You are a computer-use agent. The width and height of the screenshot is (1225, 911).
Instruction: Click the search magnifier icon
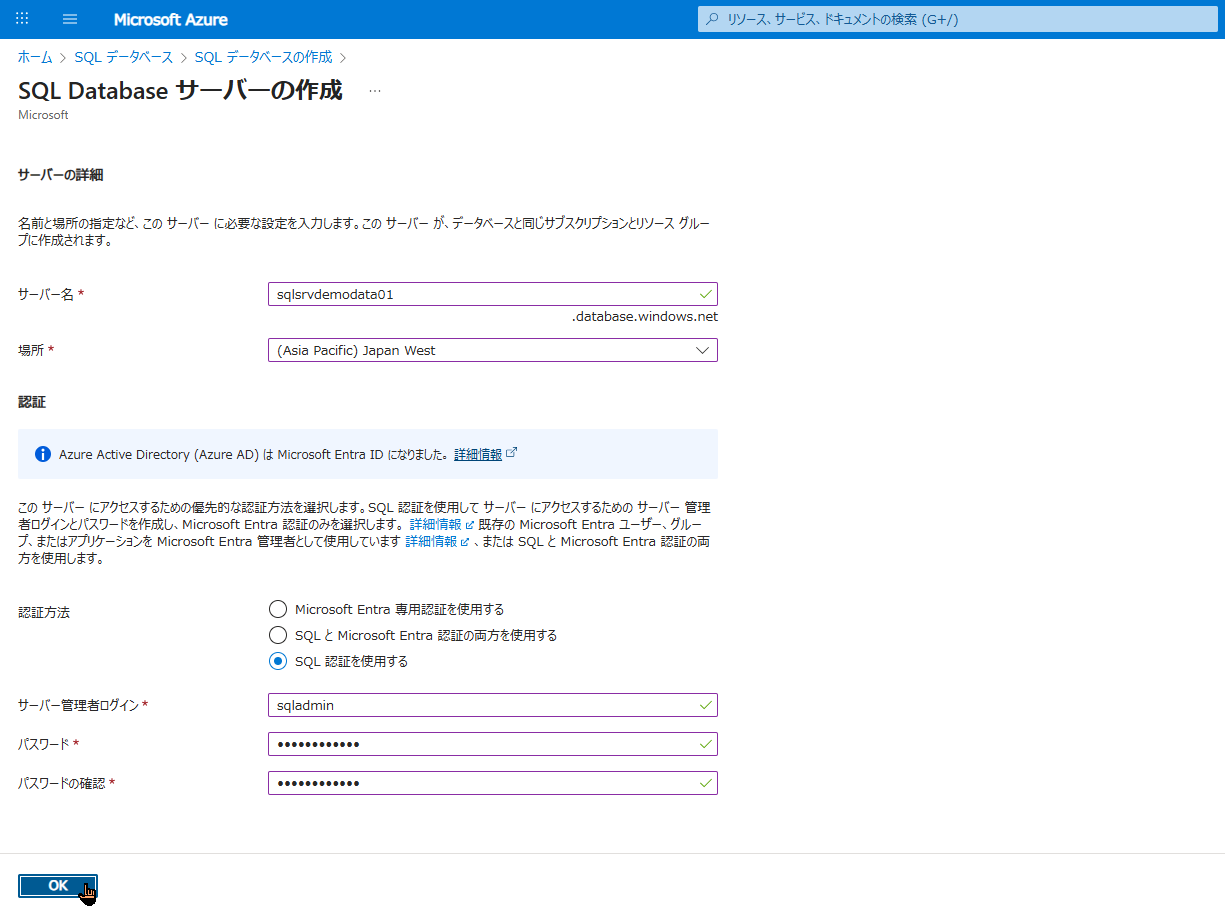pyautogui.click(x=712, y=19)
